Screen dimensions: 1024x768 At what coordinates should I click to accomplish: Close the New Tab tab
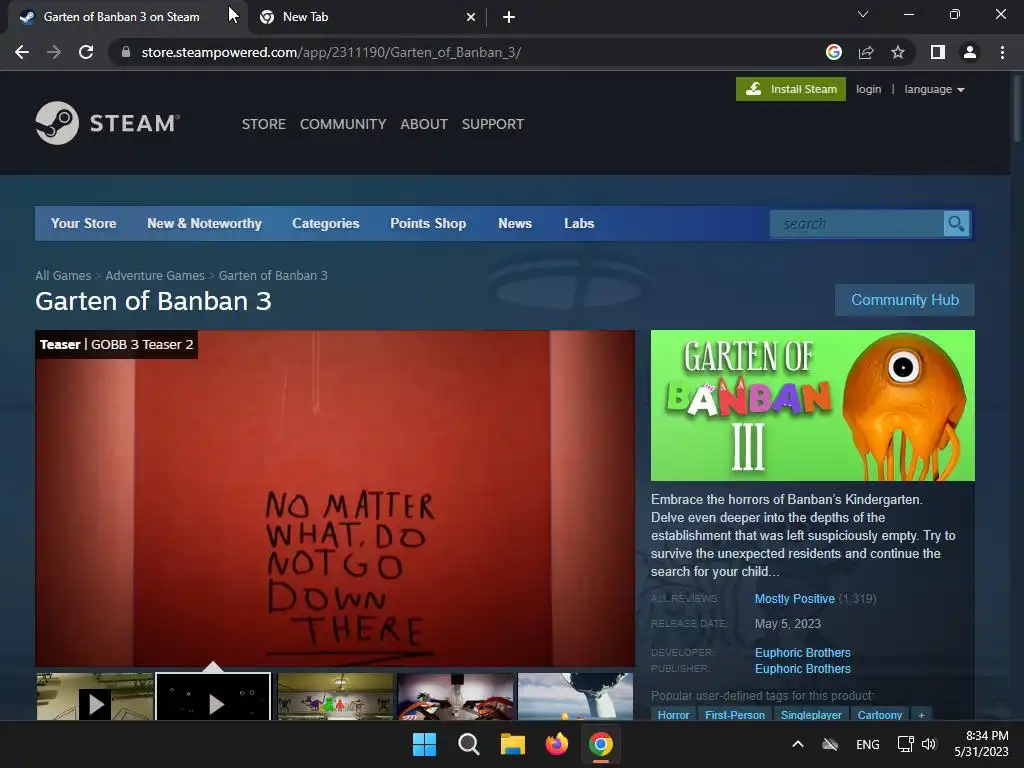[471, 17]
